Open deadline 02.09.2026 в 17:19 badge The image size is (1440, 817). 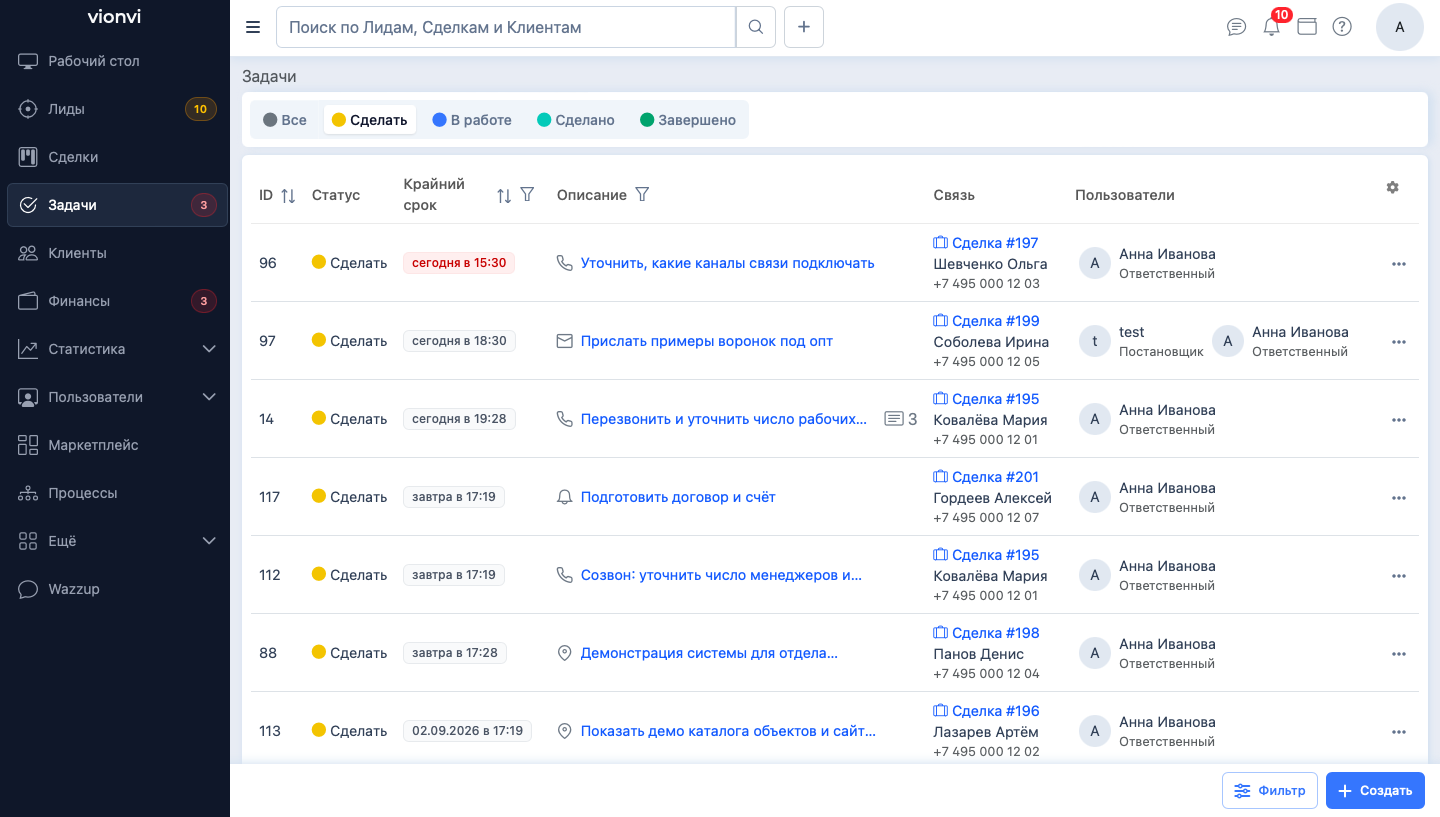[x=467, y=731]
